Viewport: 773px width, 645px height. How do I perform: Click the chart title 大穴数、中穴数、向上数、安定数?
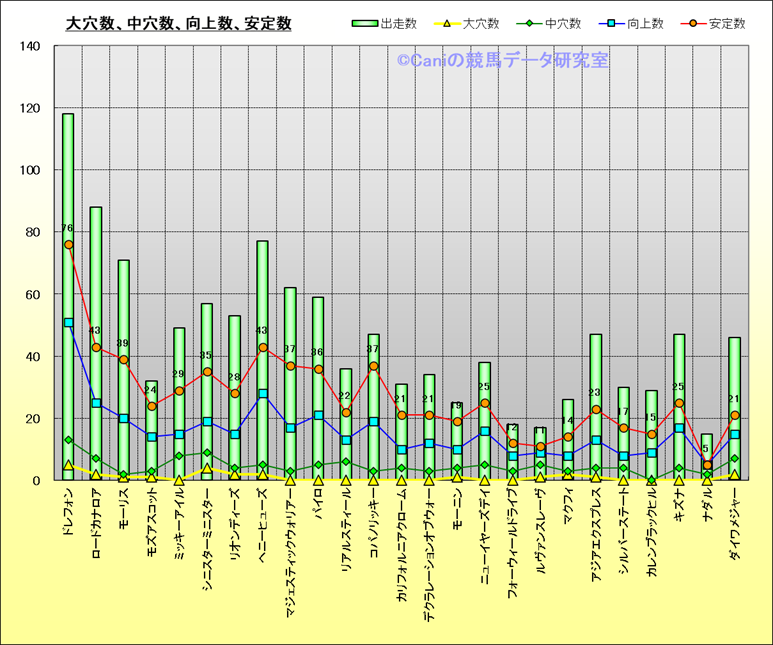click(x=178, y=23)
